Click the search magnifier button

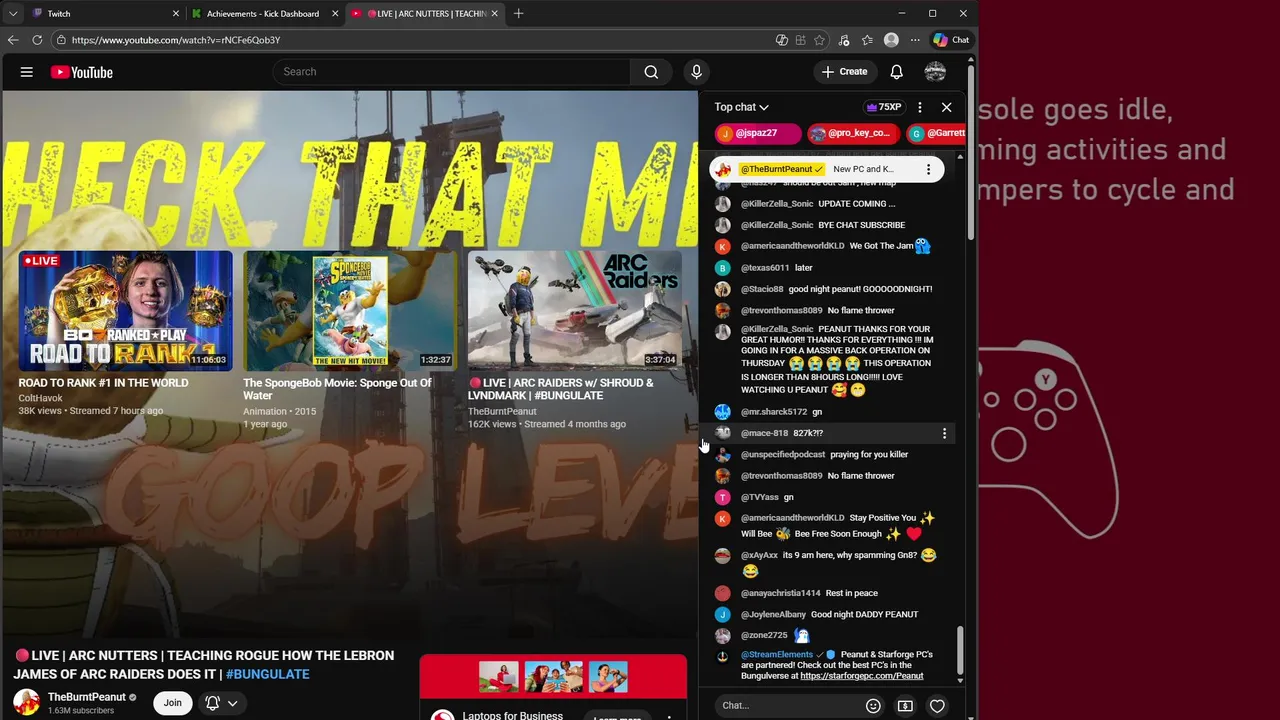[651, 72]
